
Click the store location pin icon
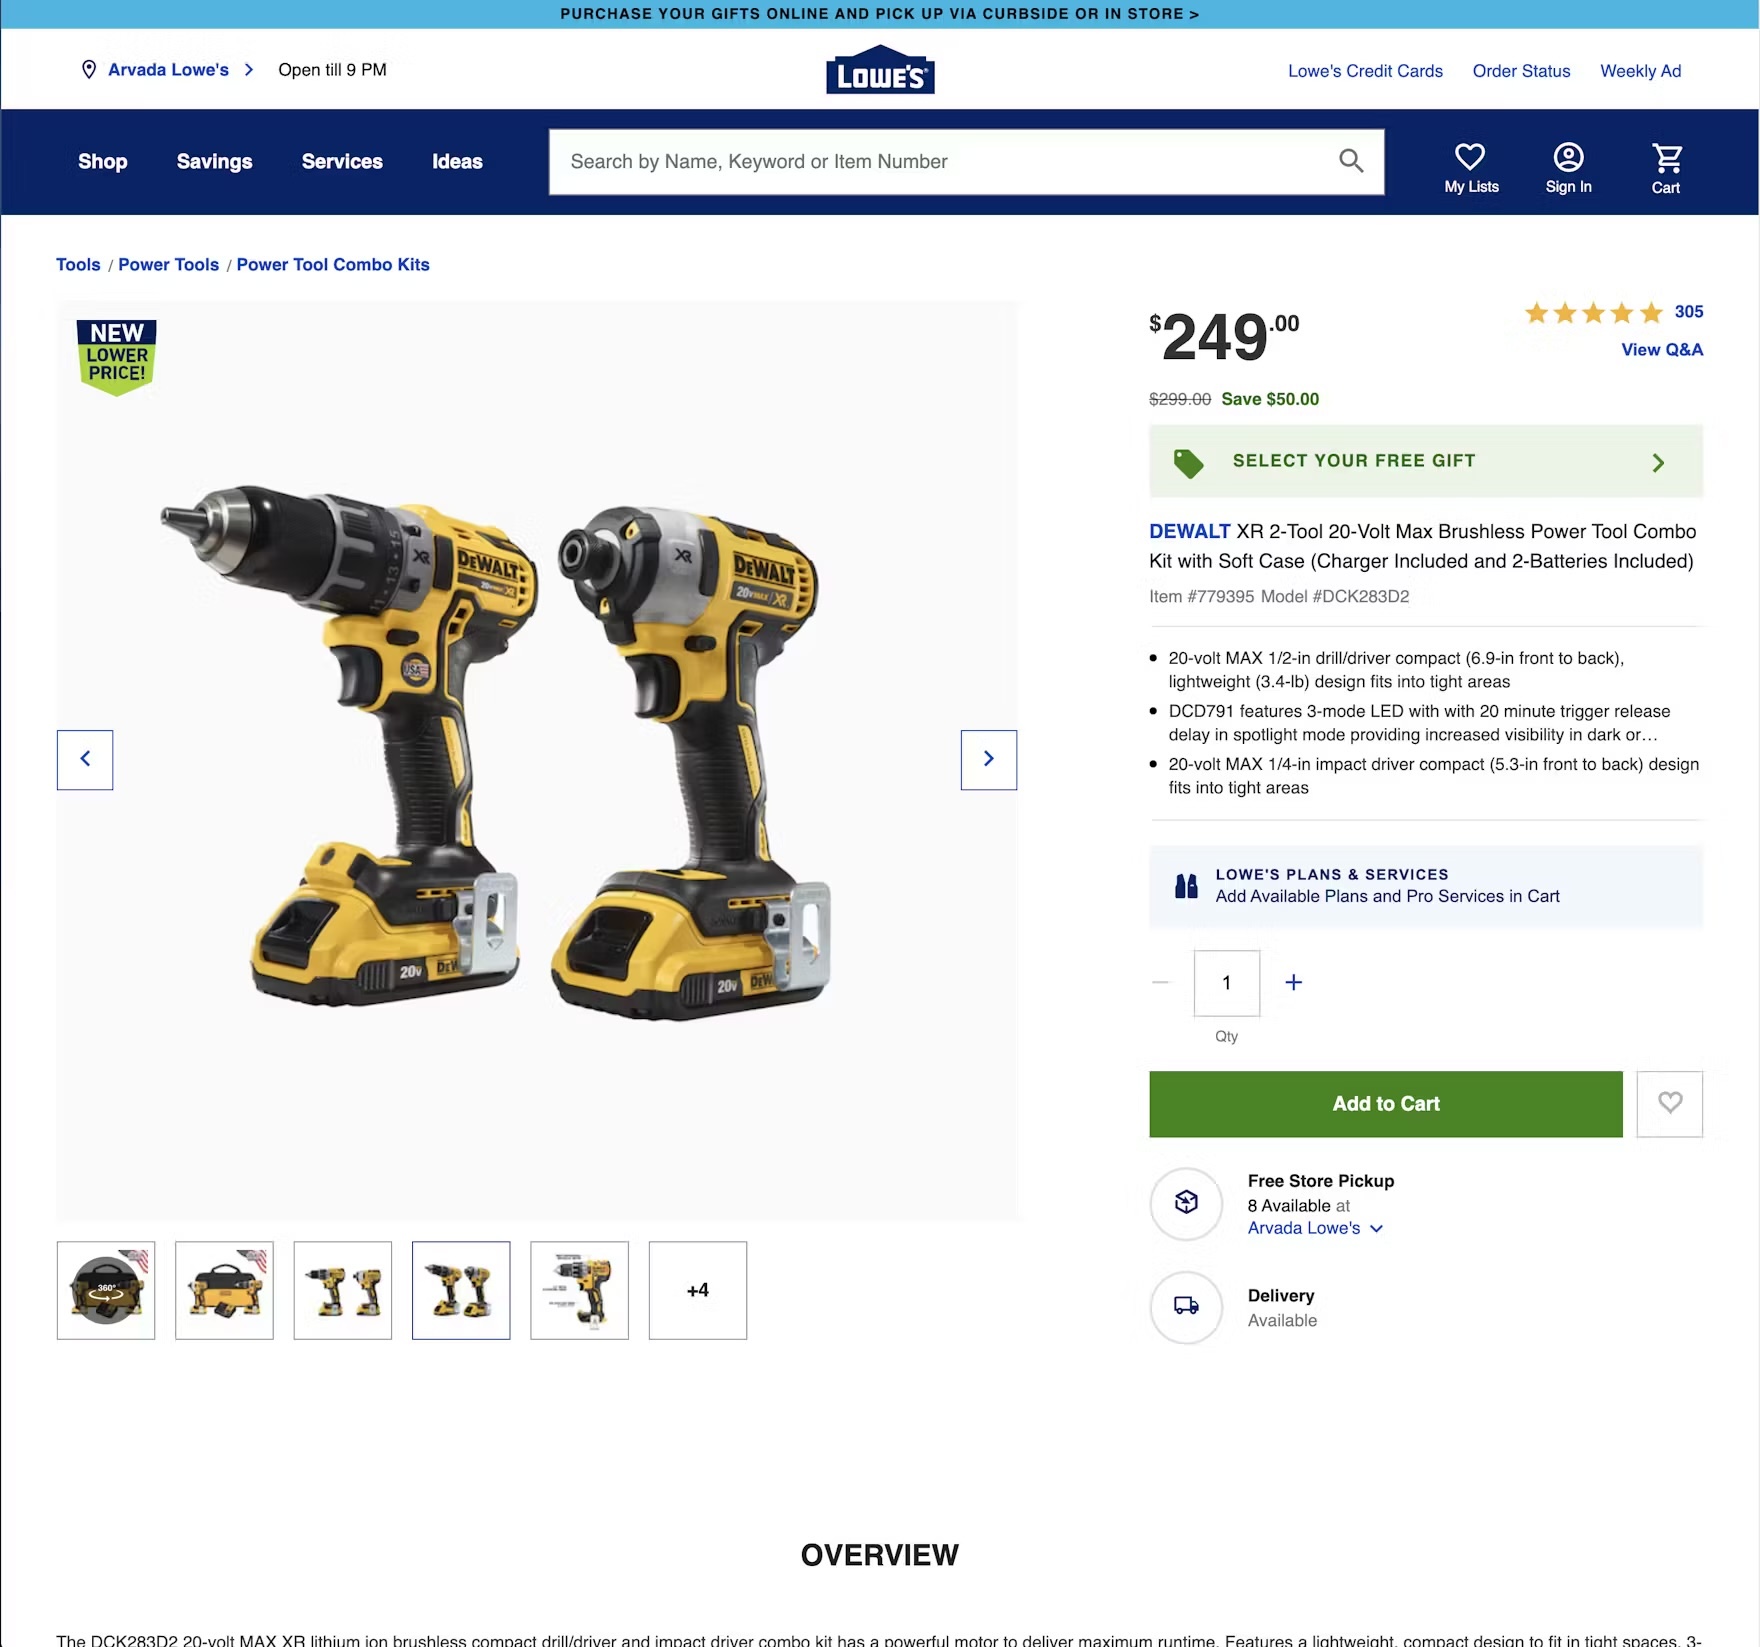tap(89, 70)
